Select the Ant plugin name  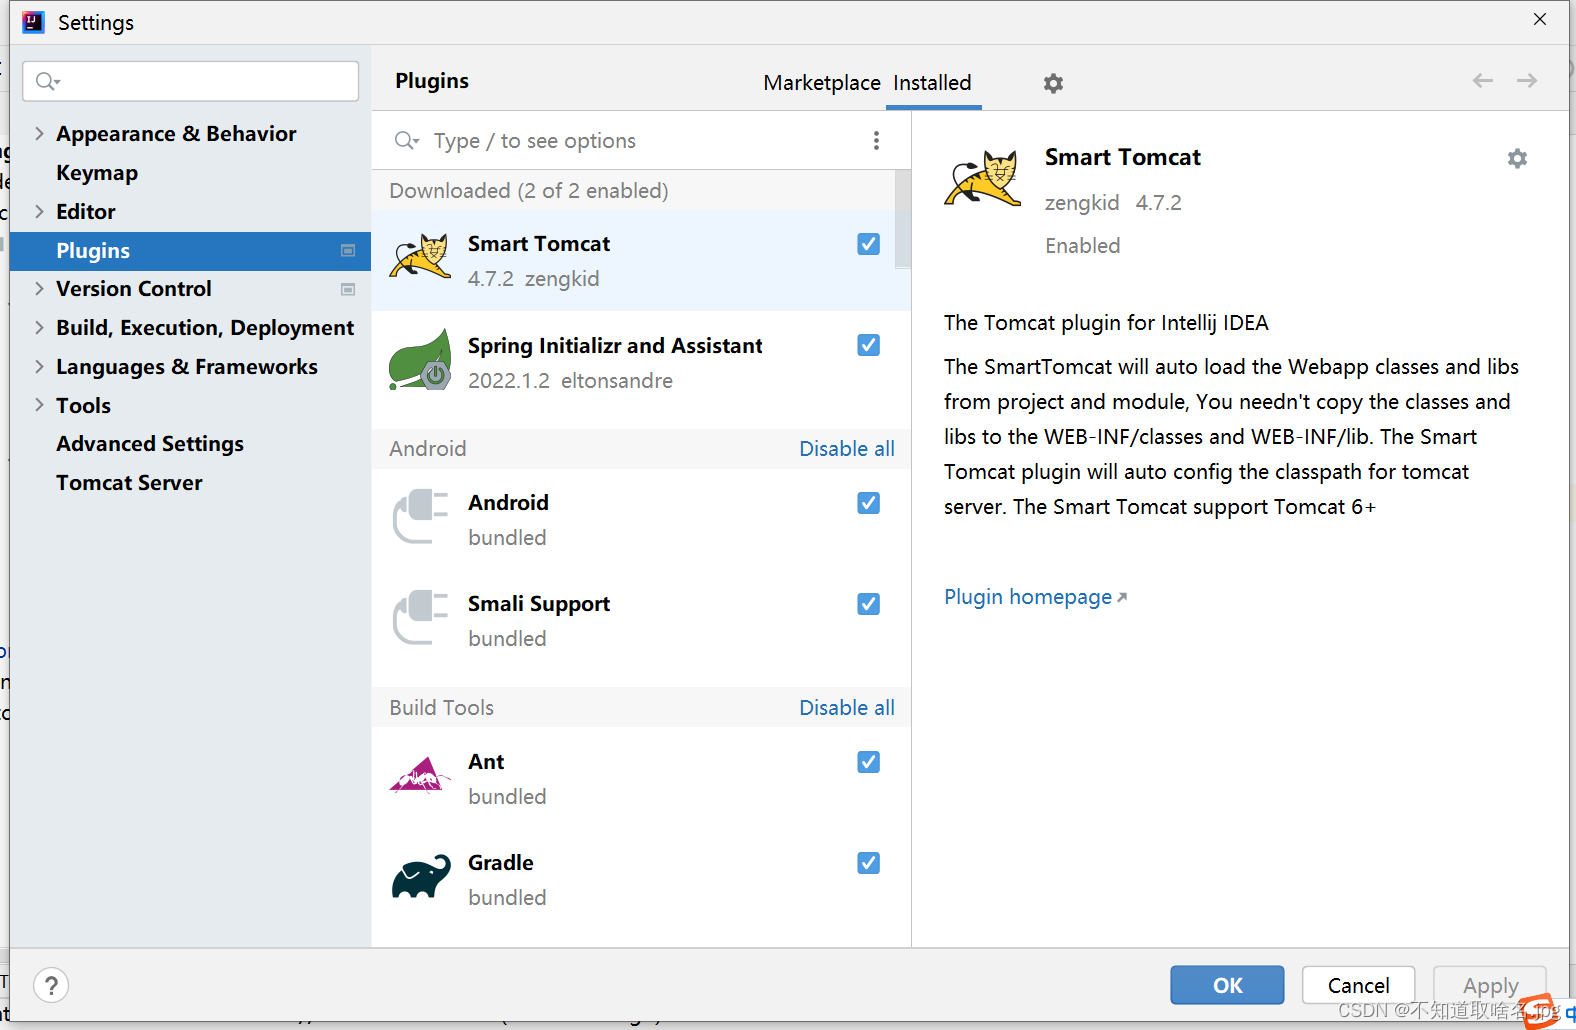click(486, 762)
